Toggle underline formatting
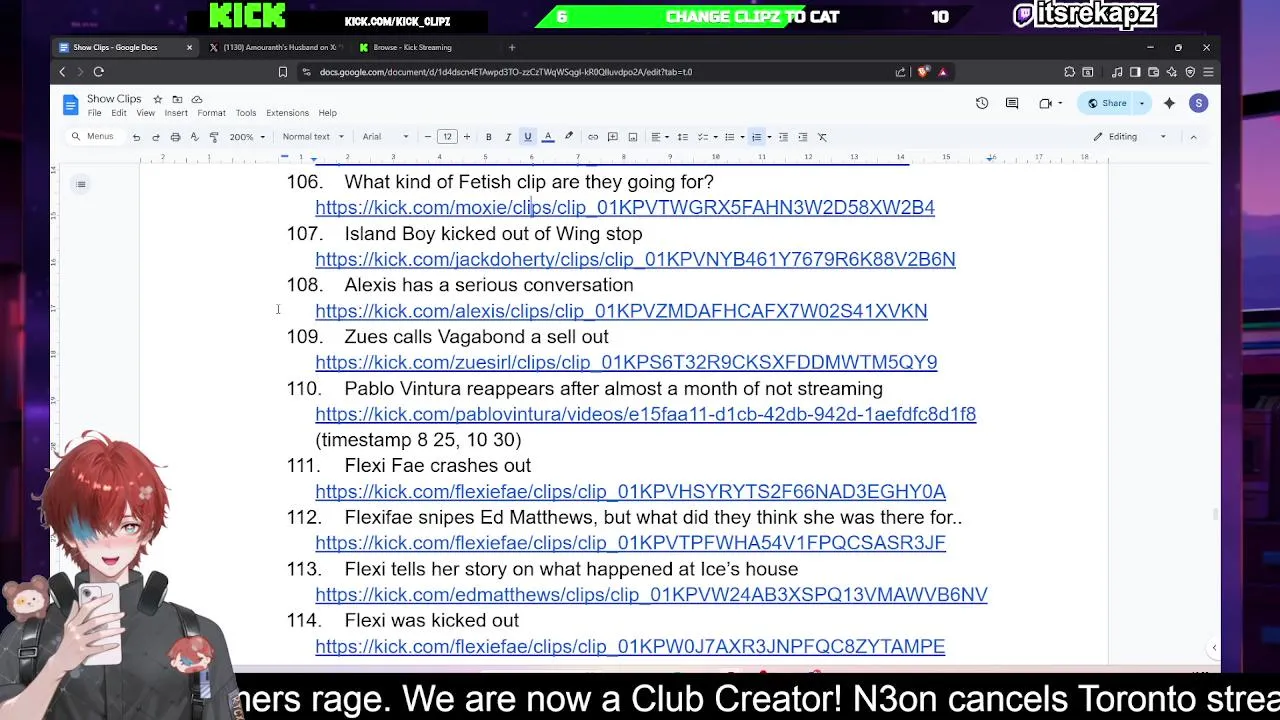This screenshot has height=720, width=1280. (527, 137)
